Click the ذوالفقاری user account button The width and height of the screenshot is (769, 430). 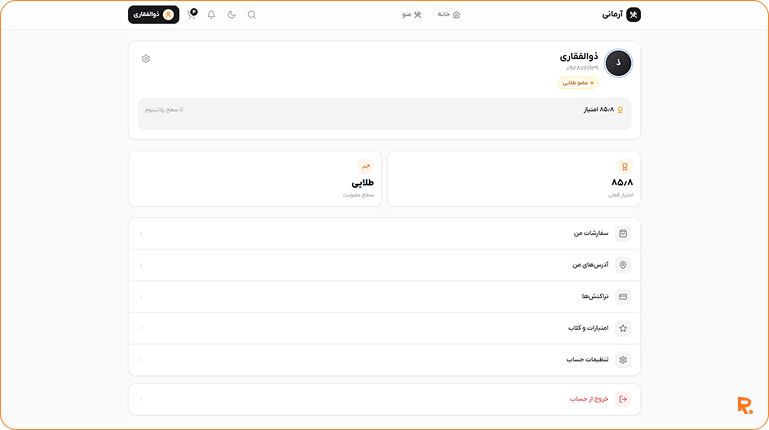(x=154, y=15)
